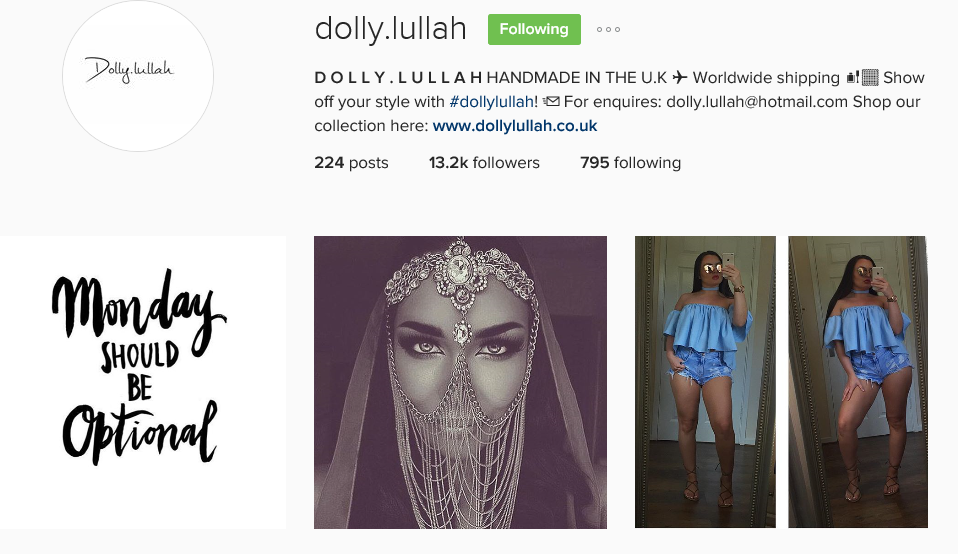Click the #dollylullah hashtag link
Viewport: 958px width, 554px height.
491,101
